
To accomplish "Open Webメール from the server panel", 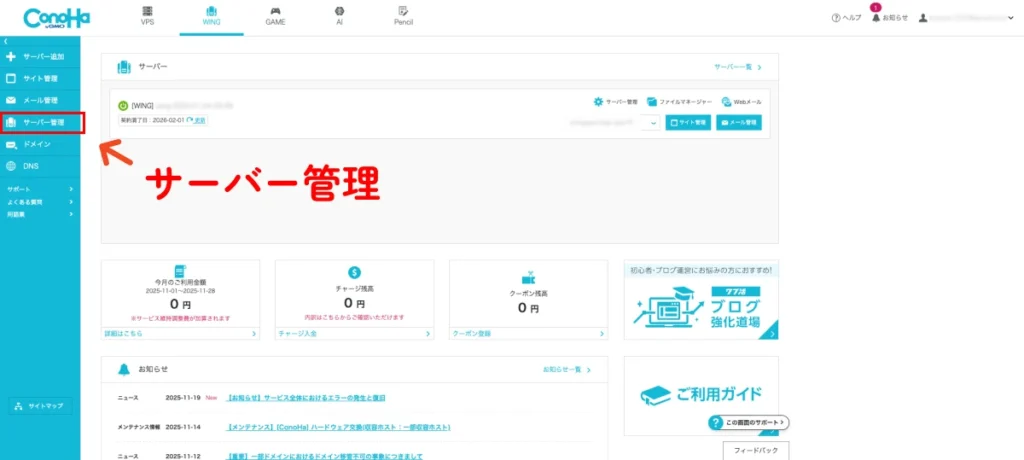I will pos(741,102).
